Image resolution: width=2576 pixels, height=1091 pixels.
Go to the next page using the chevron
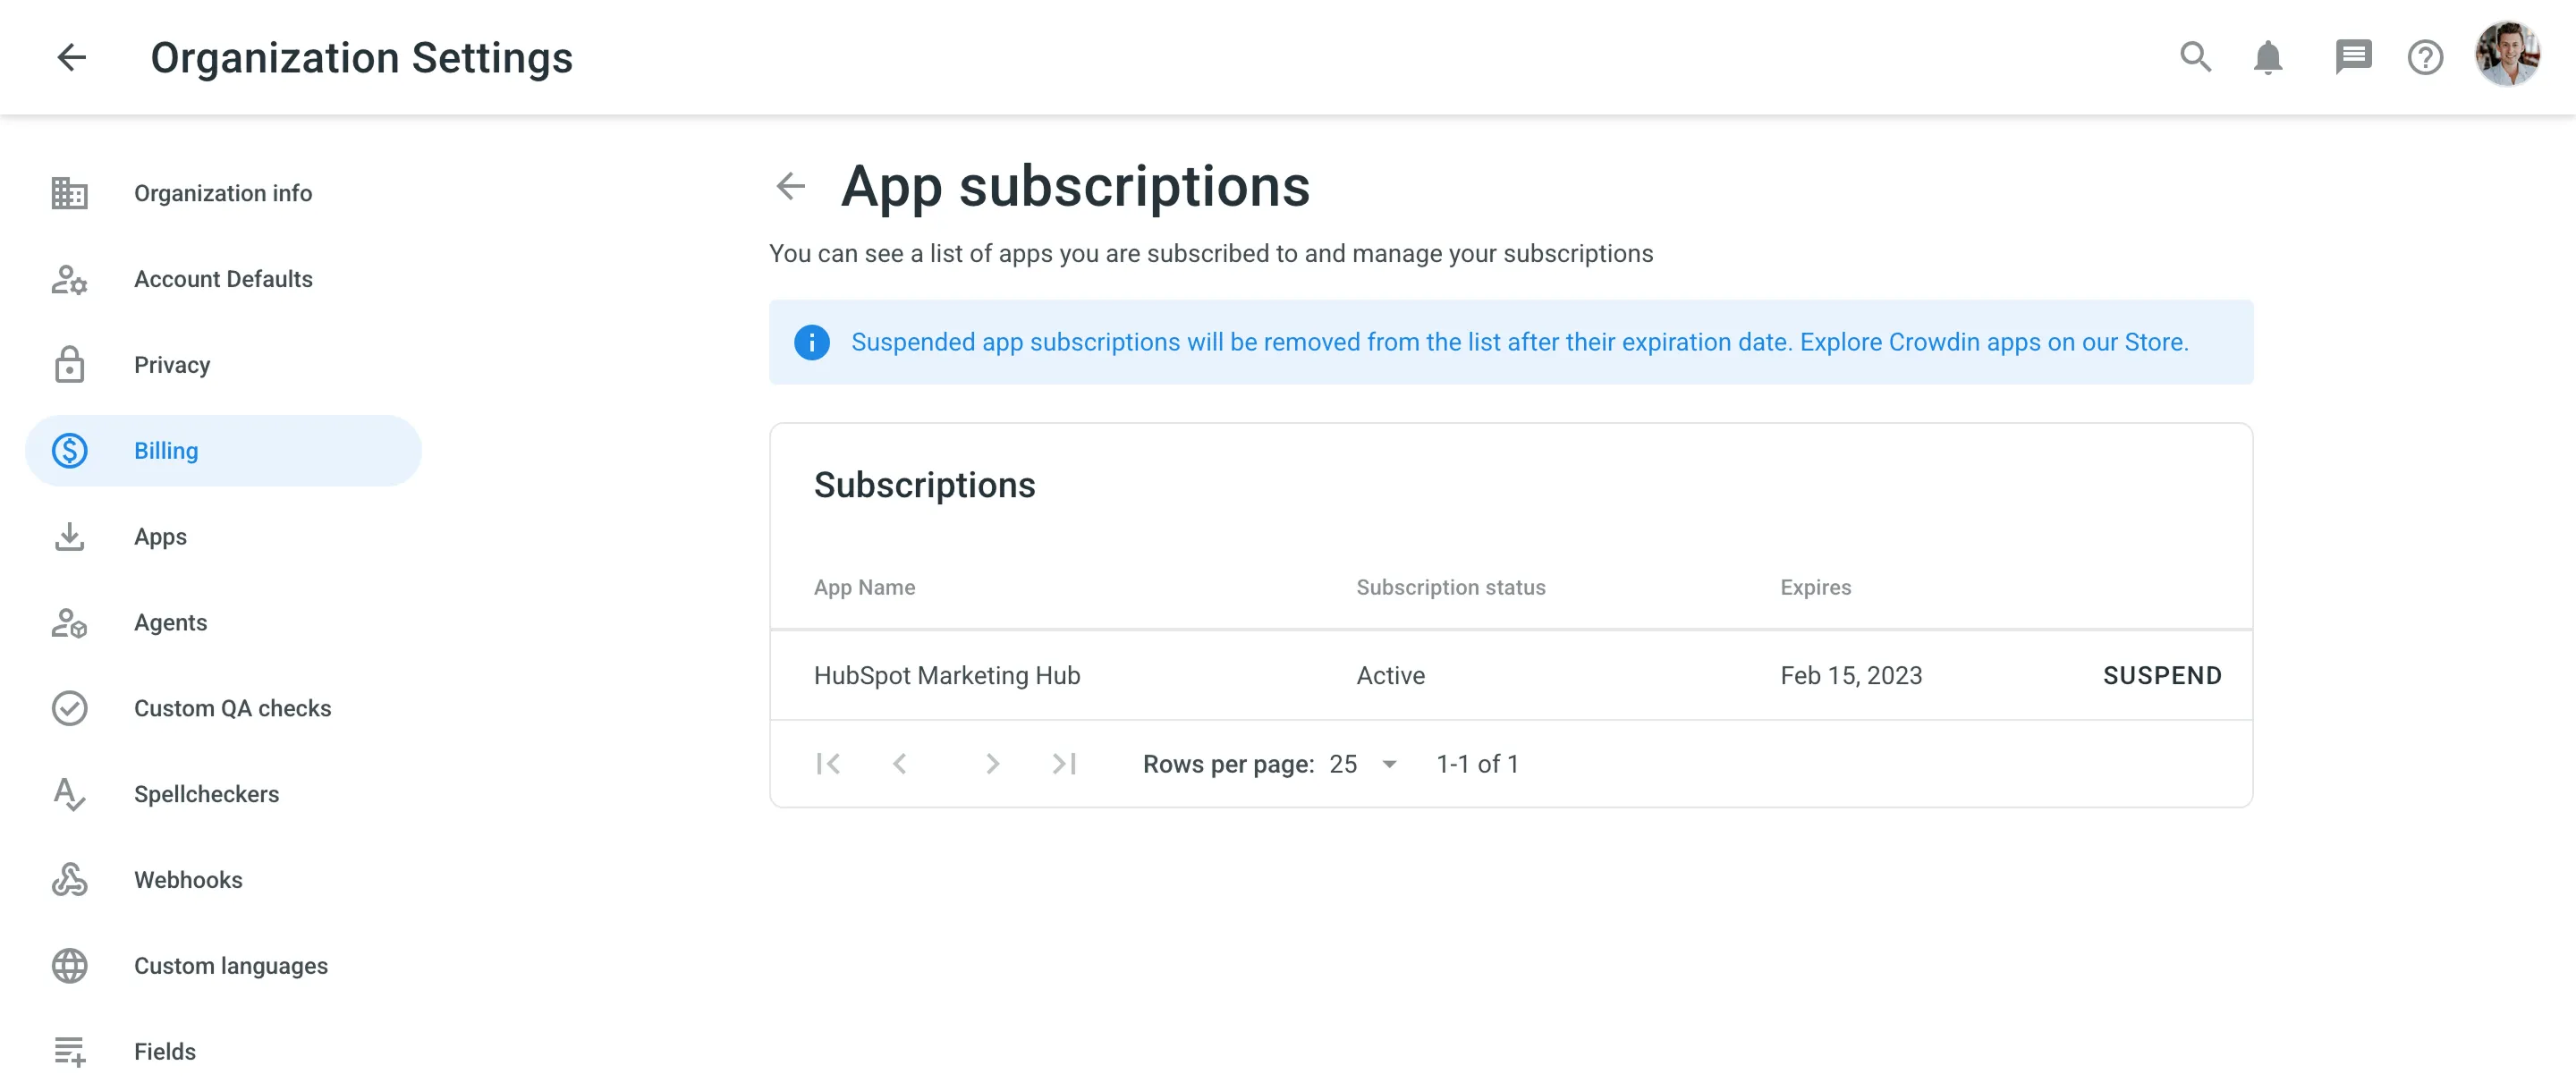click(993, 763)
